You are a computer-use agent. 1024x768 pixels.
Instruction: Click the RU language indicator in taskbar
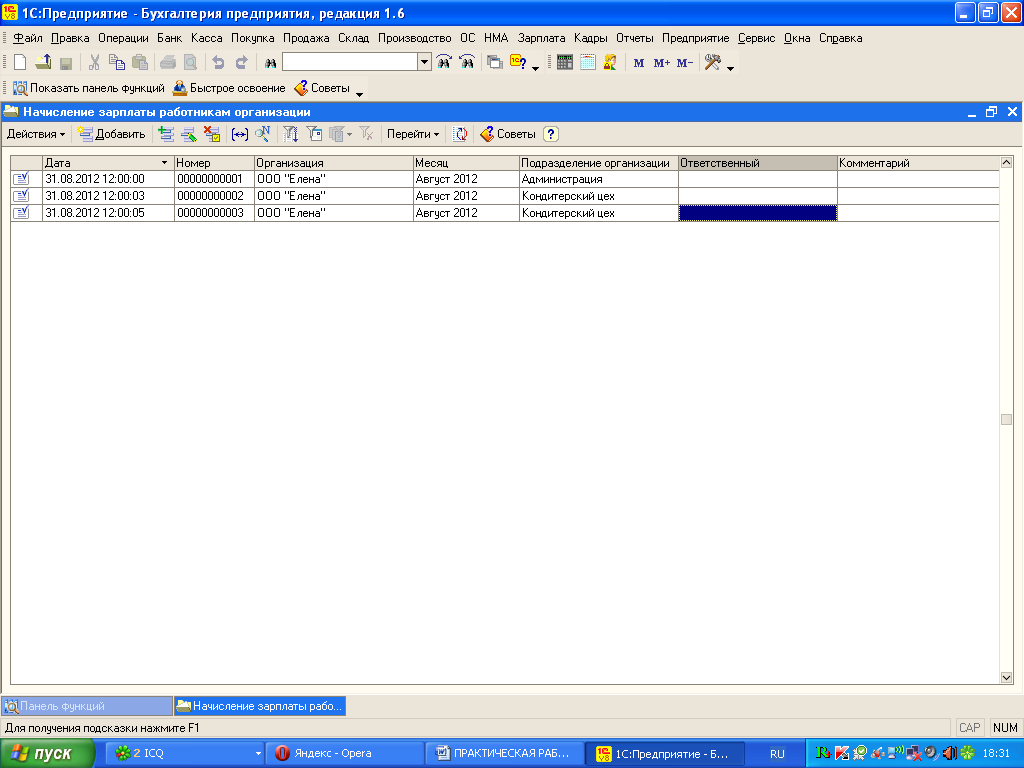(777, 754)
